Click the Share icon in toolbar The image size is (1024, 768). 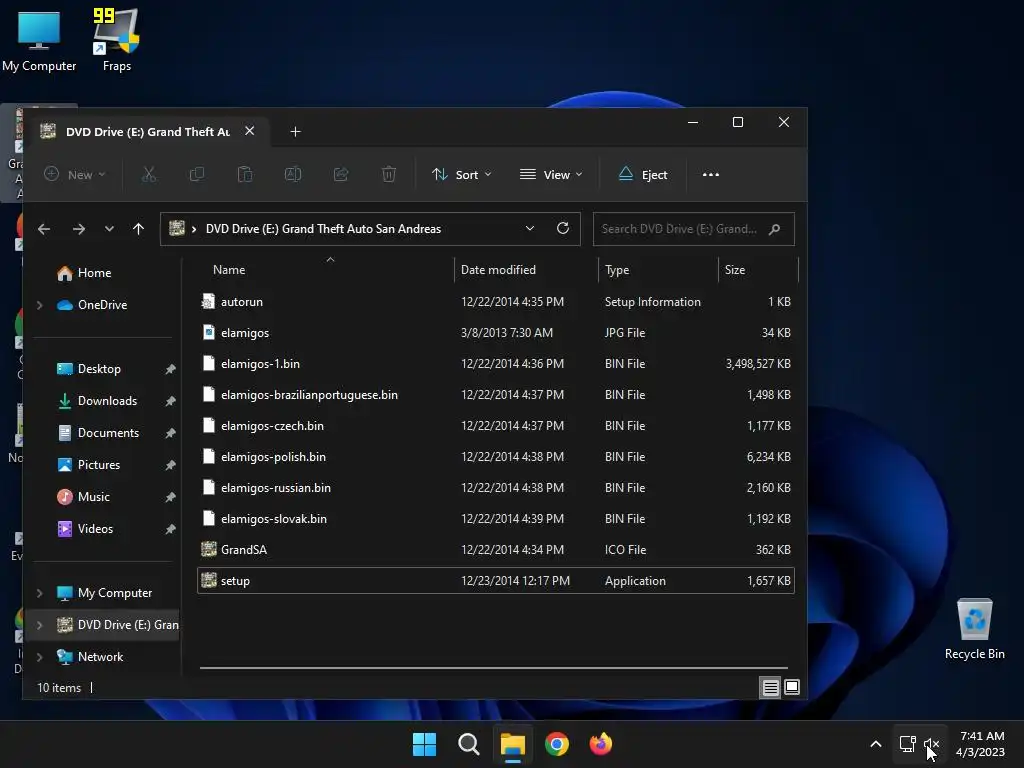[x=341, y=174]
